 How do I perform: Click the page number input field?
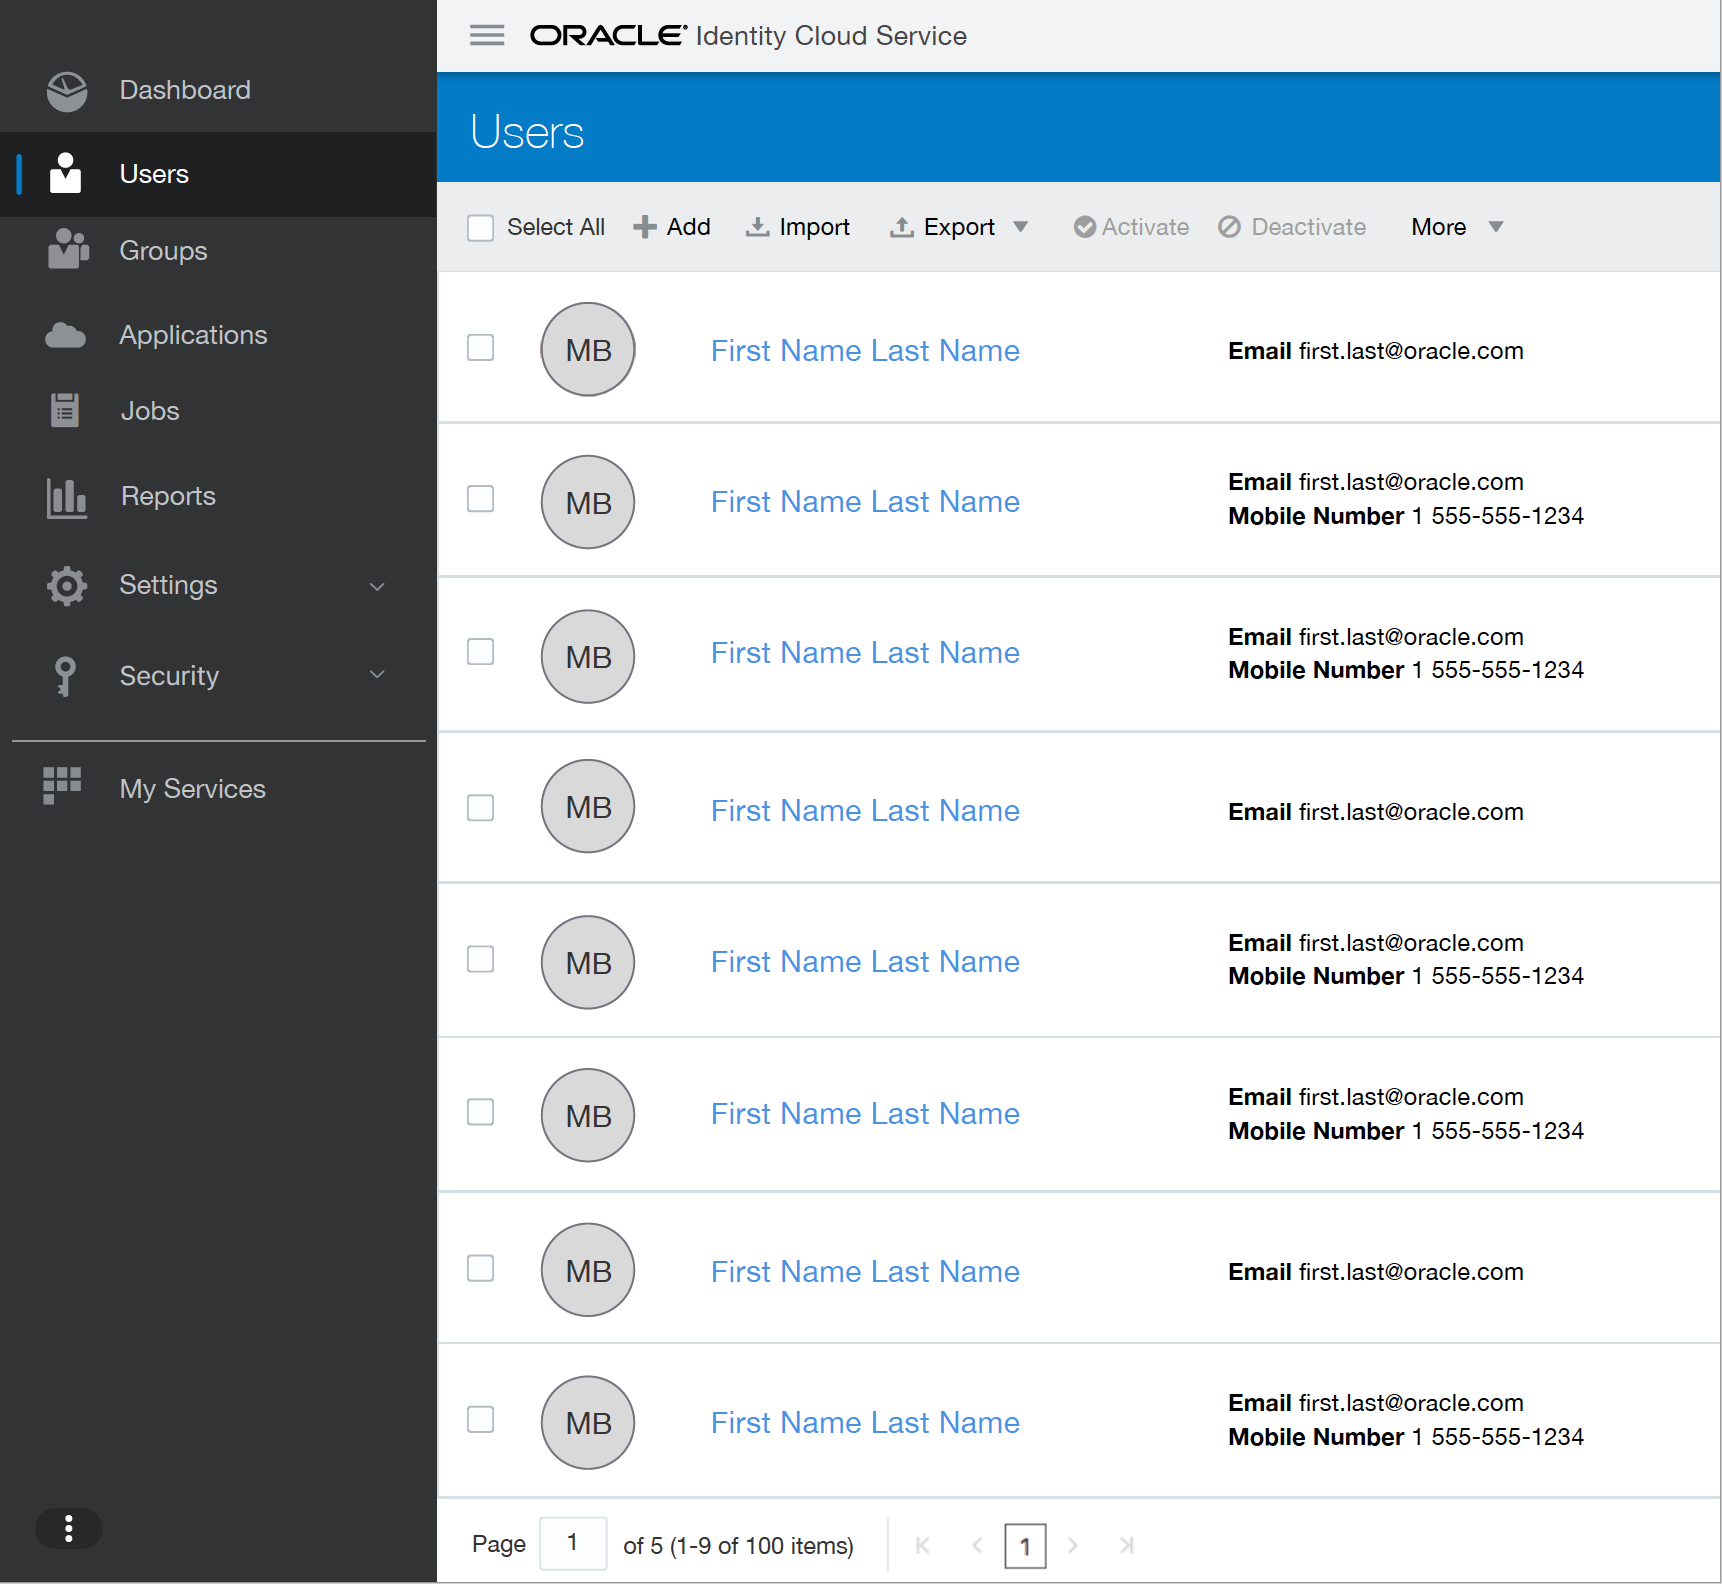(x=573, y=1543)
